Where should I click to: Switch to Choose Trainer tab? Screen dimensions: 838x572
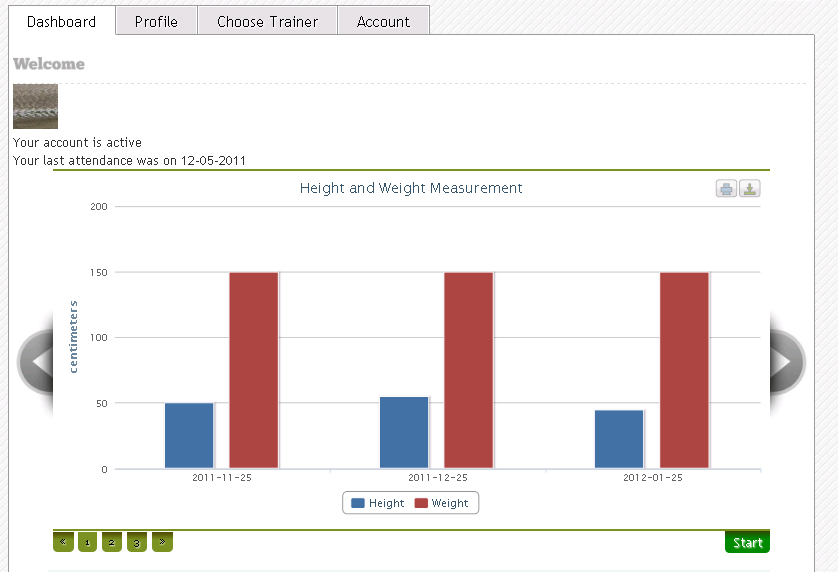267,21
